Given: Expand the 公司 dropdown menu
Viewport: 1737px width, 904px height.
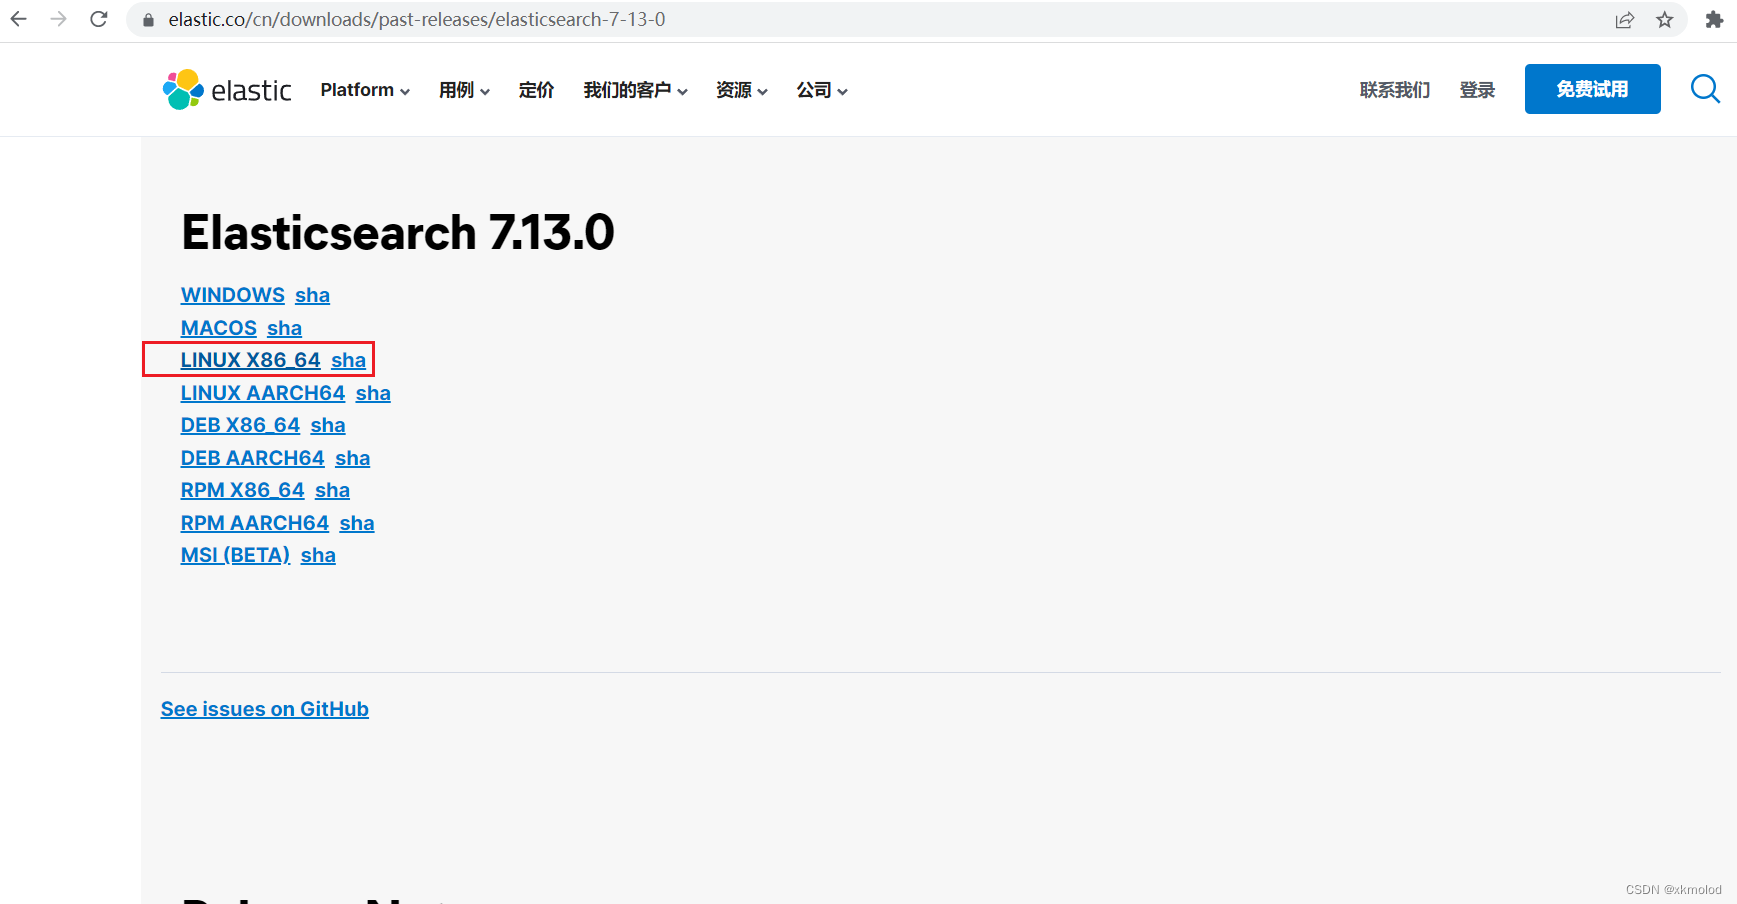Looking at the screenshot, I should tap(821, 90).
